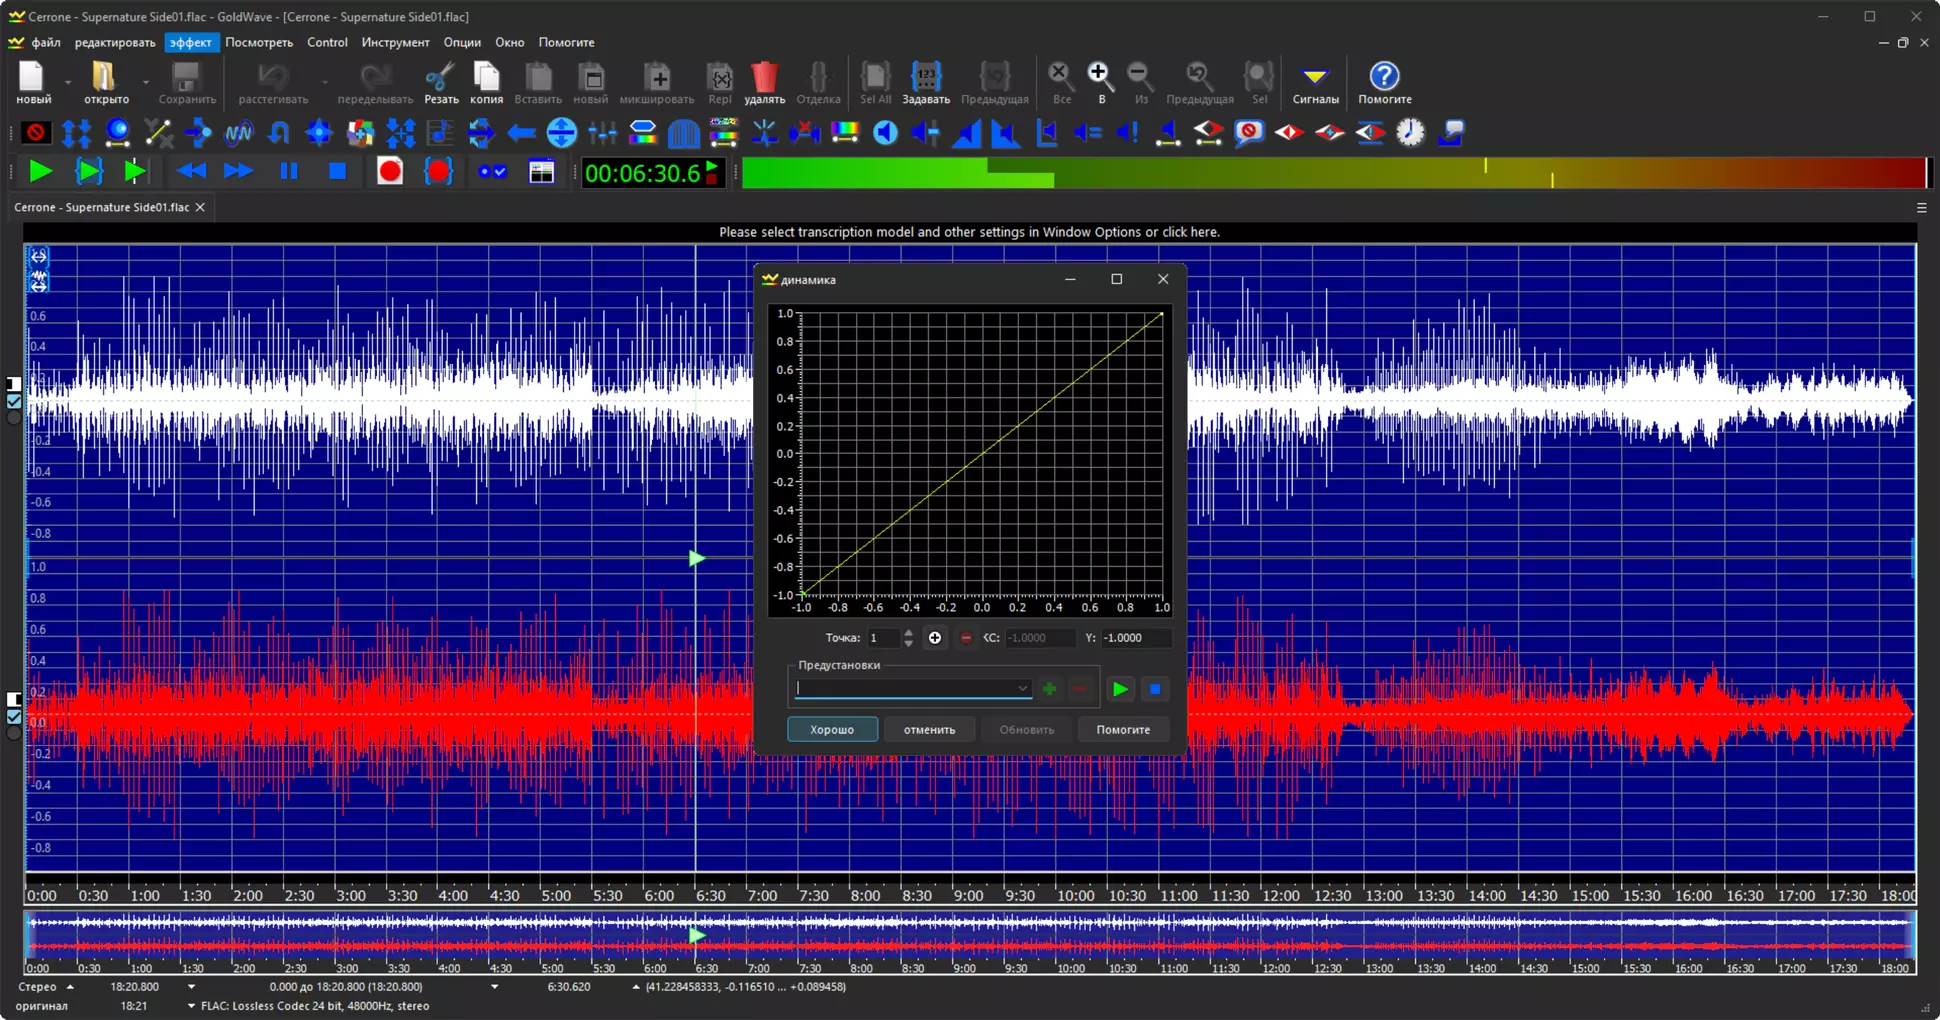Viewport: 1940px width, 1020px height.
Task: Click the speaker with exclamation mark icon
Action: coord(1127,132)
